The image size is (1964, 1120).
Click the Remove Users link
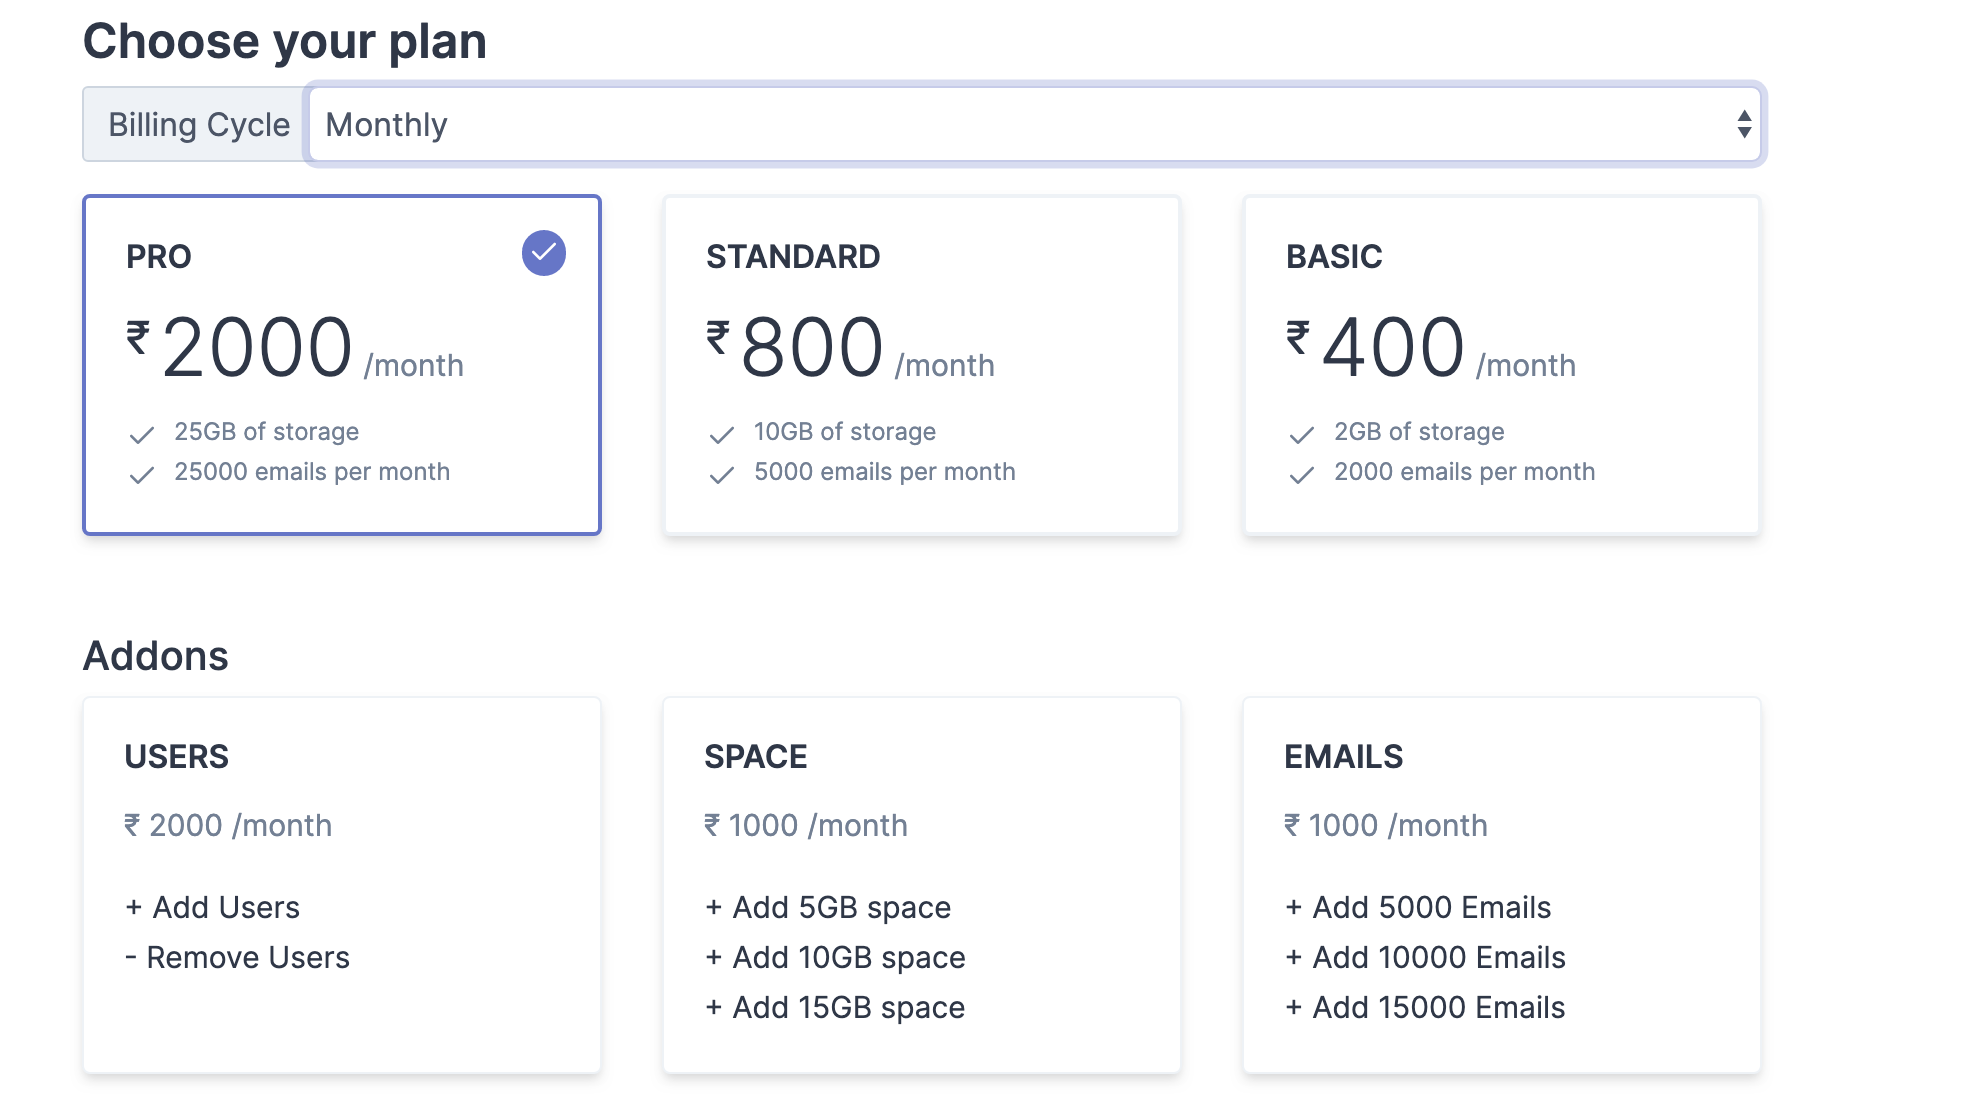[238, 958]
